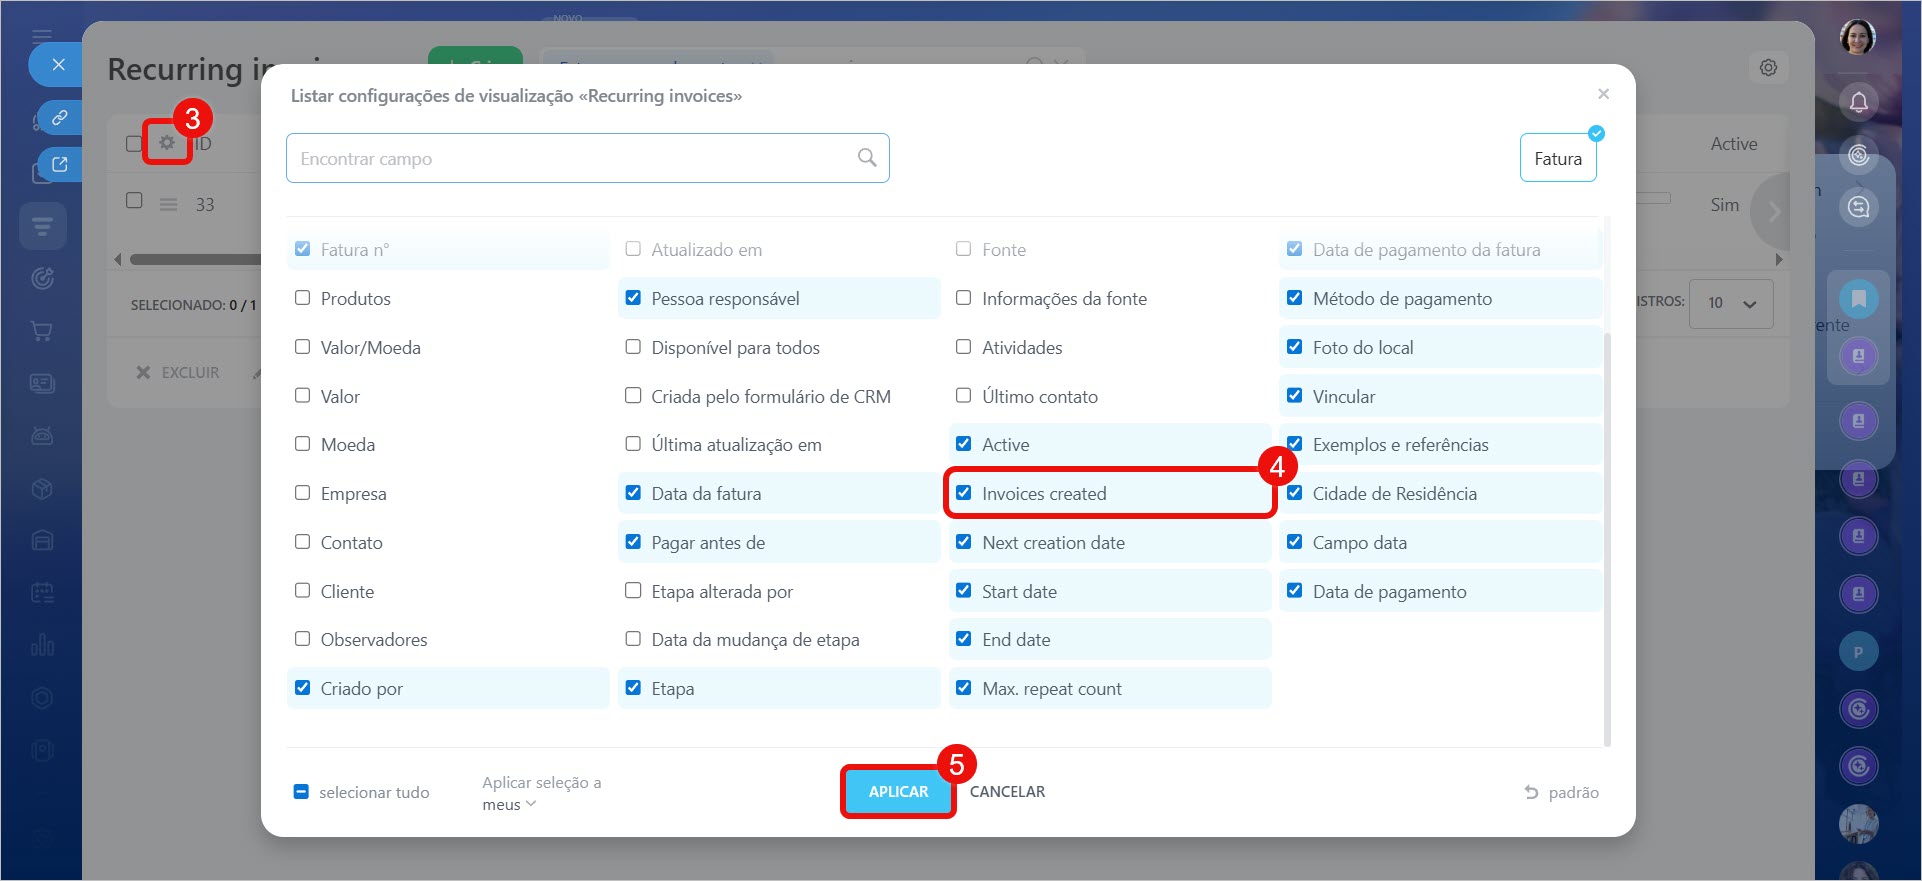
Task: Select the Fatura category tab
Action: pyautogui.click(x=1557, y=159)
